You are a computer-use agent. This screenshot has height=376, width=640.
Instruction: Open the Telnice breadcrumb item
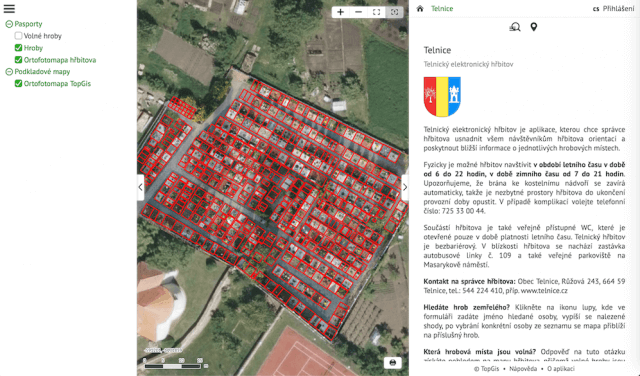(x=442, y=9)
